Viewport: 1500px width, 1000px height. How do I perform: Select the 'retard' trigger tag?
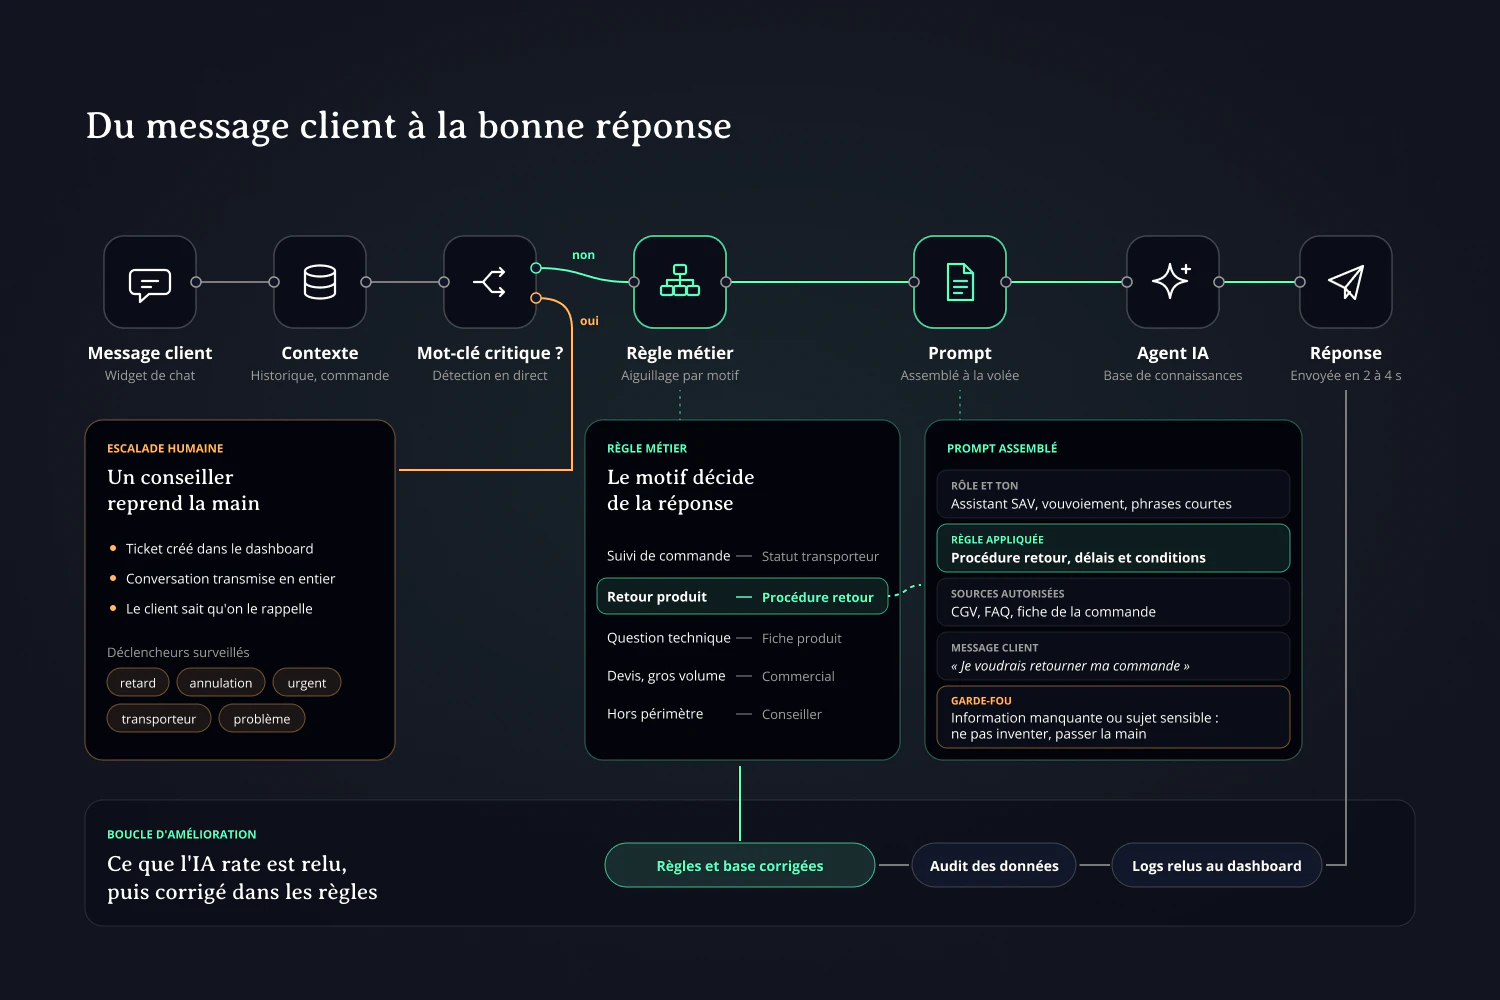(138, 683)
